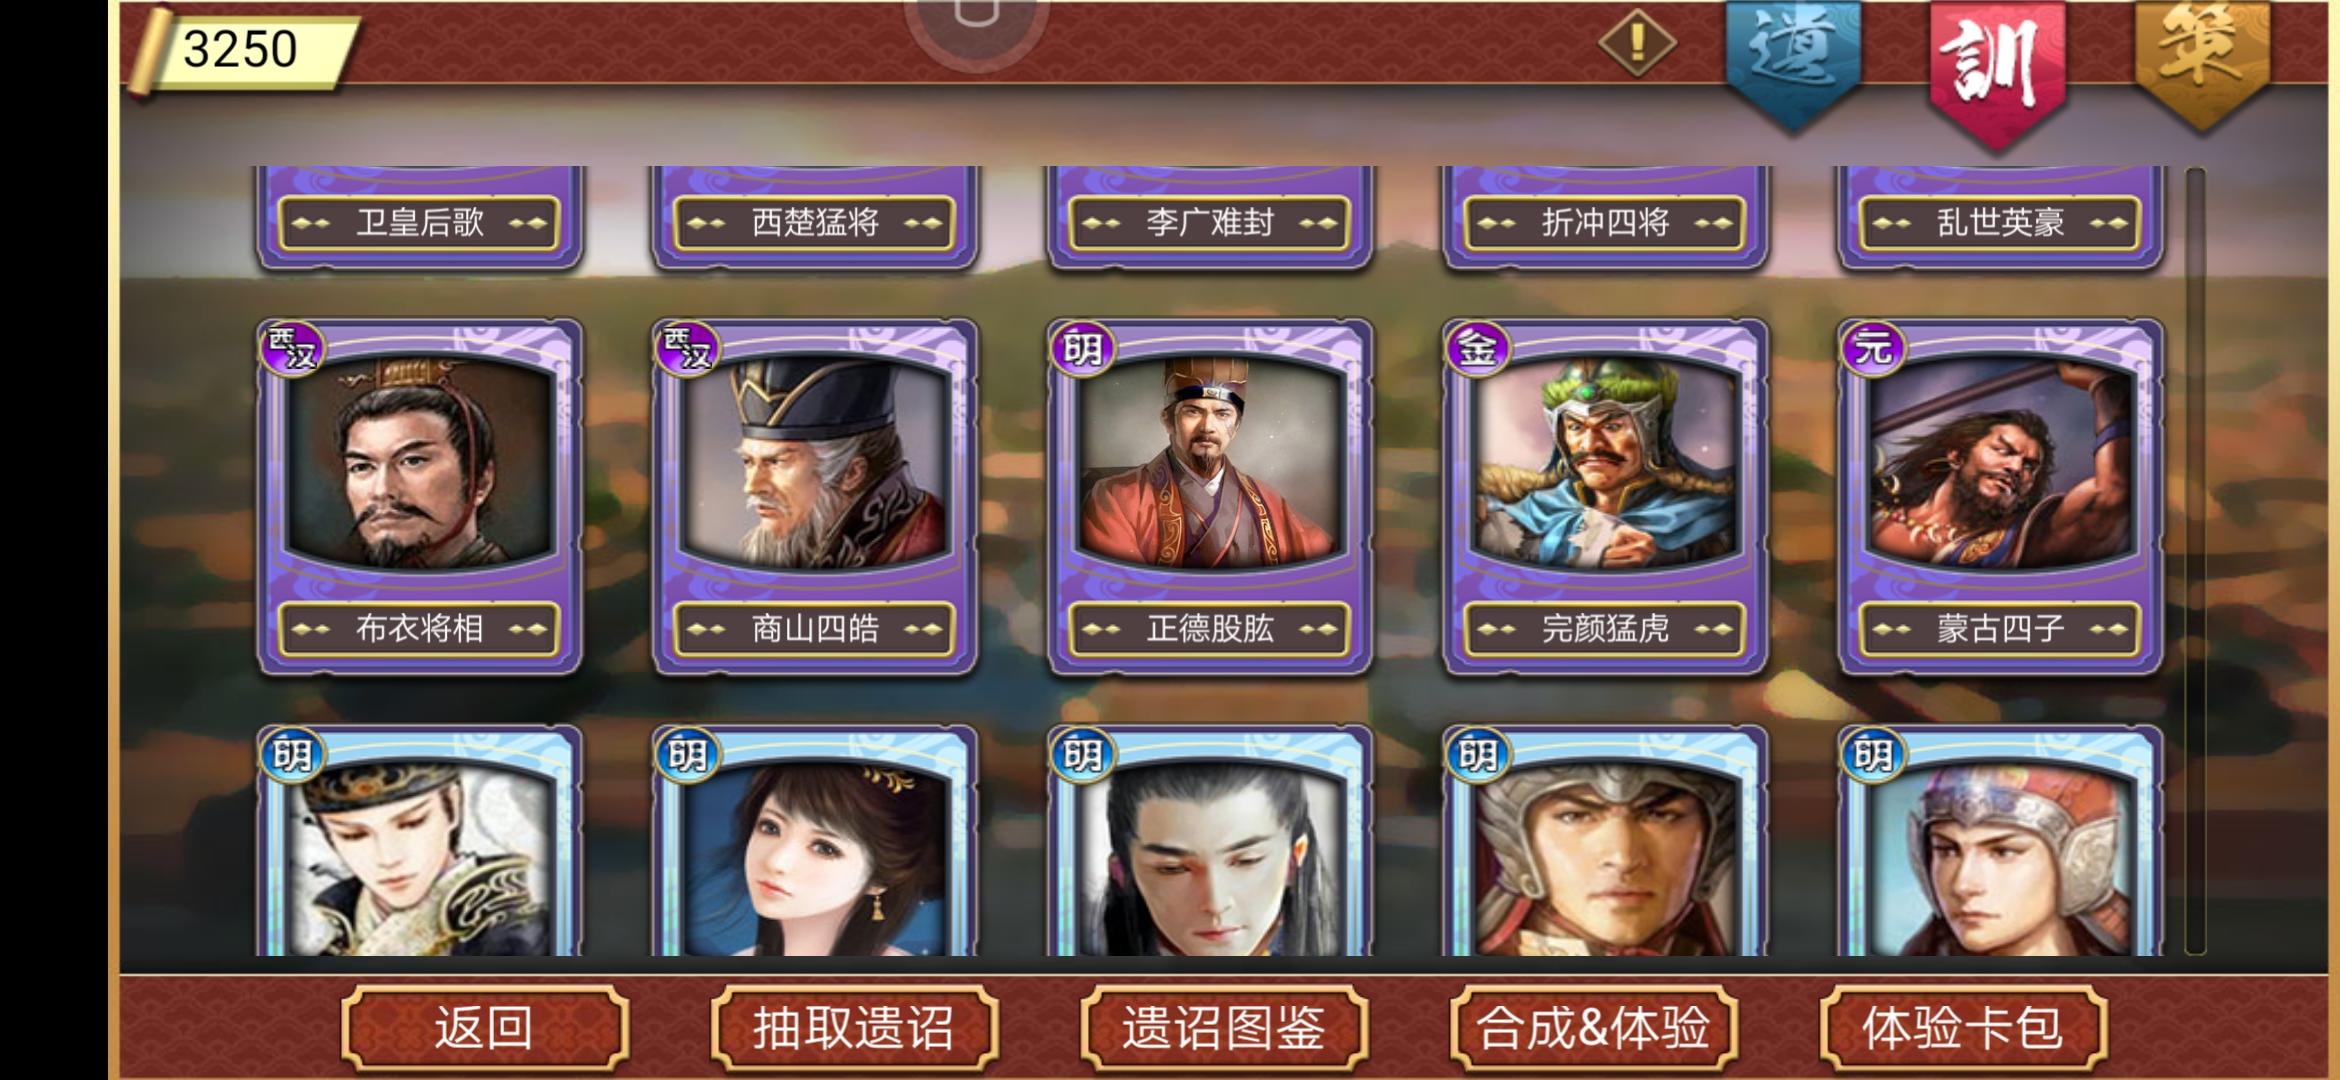This screenshot has width=2340, height=1080.
Task: Open 遗诏图鉴 catalog
Action: point(1224,1028)
